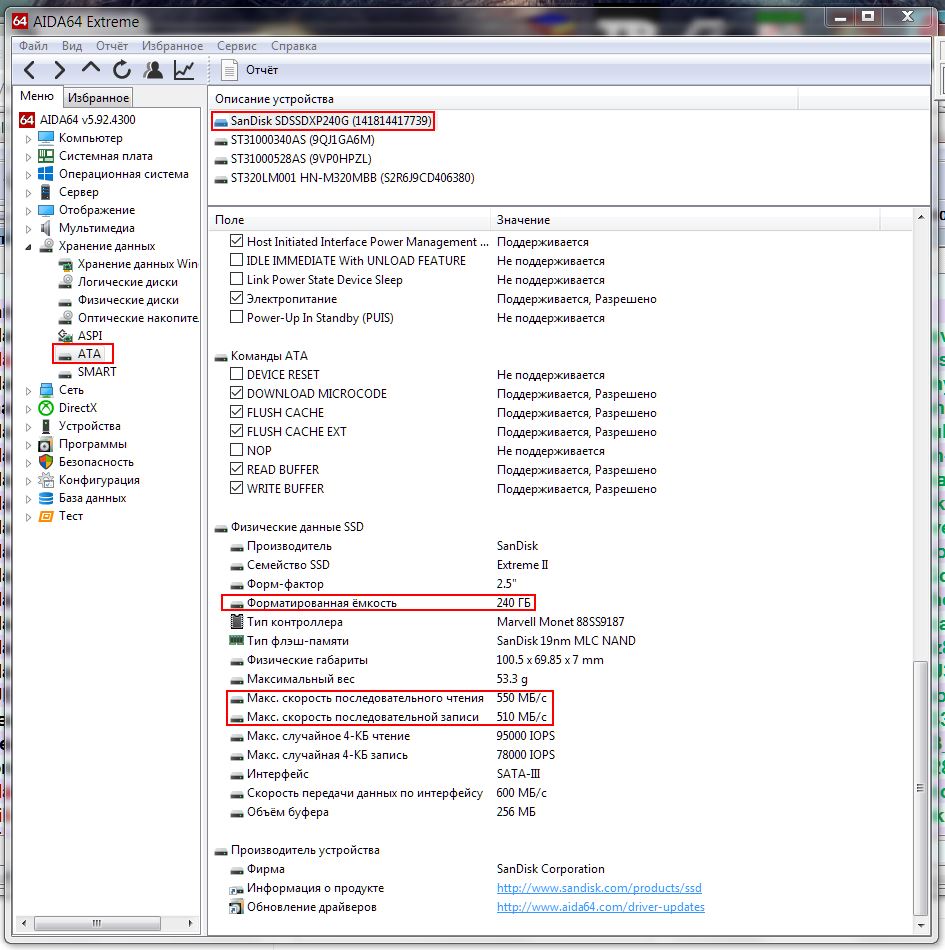This screenshot has width=945, height=950.
Task: Click the Мультимедиа speaker icon
Action: click(x=45, y=228)
